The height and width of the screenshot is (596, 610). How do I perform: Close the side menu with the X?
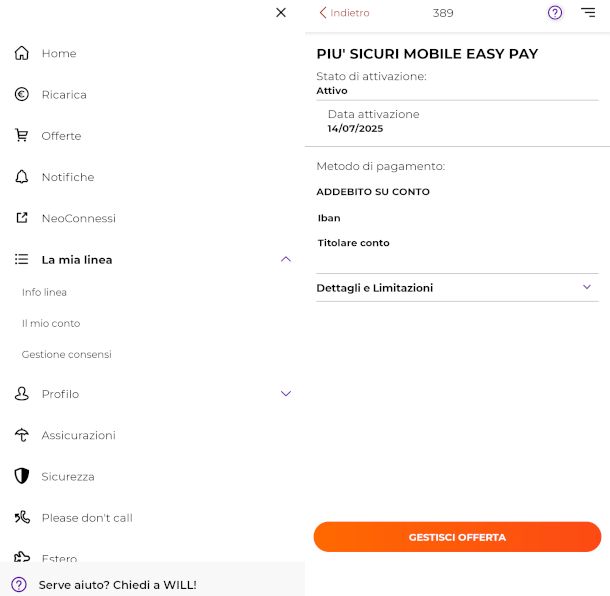(281, 13)
